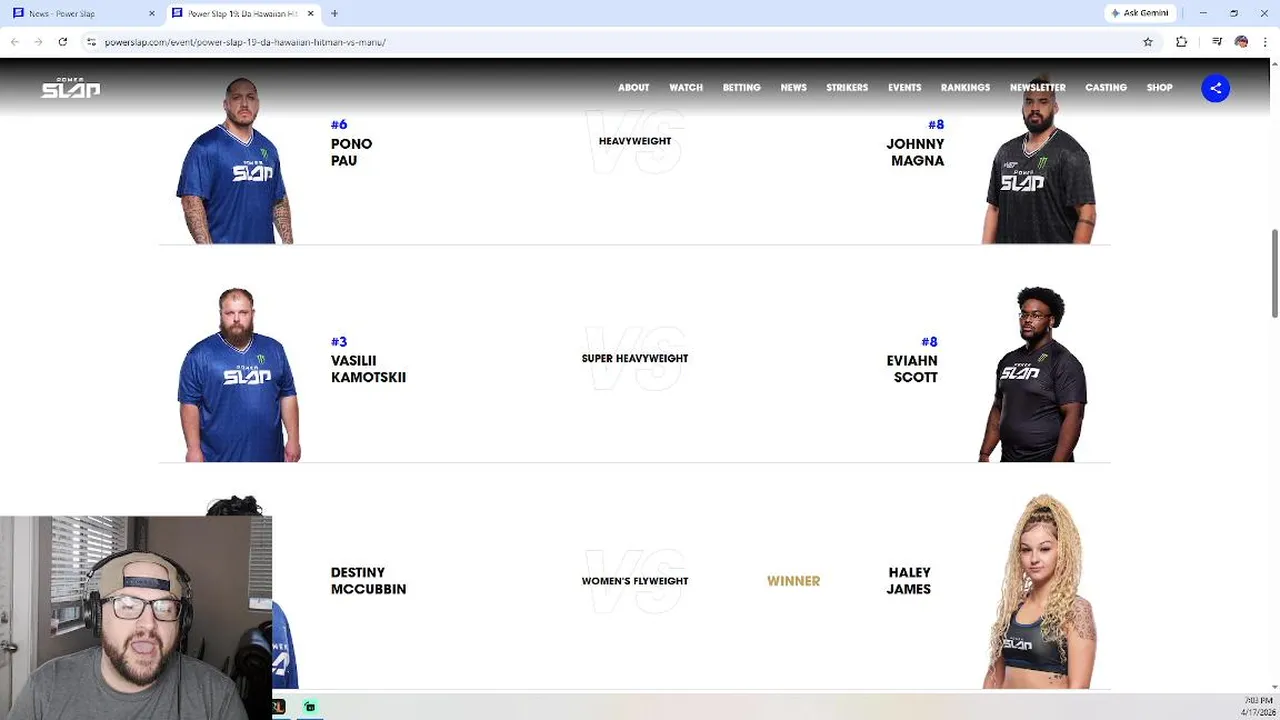
Task: Click the #6 ranking by Pono Pau
Action: [339, 125]
